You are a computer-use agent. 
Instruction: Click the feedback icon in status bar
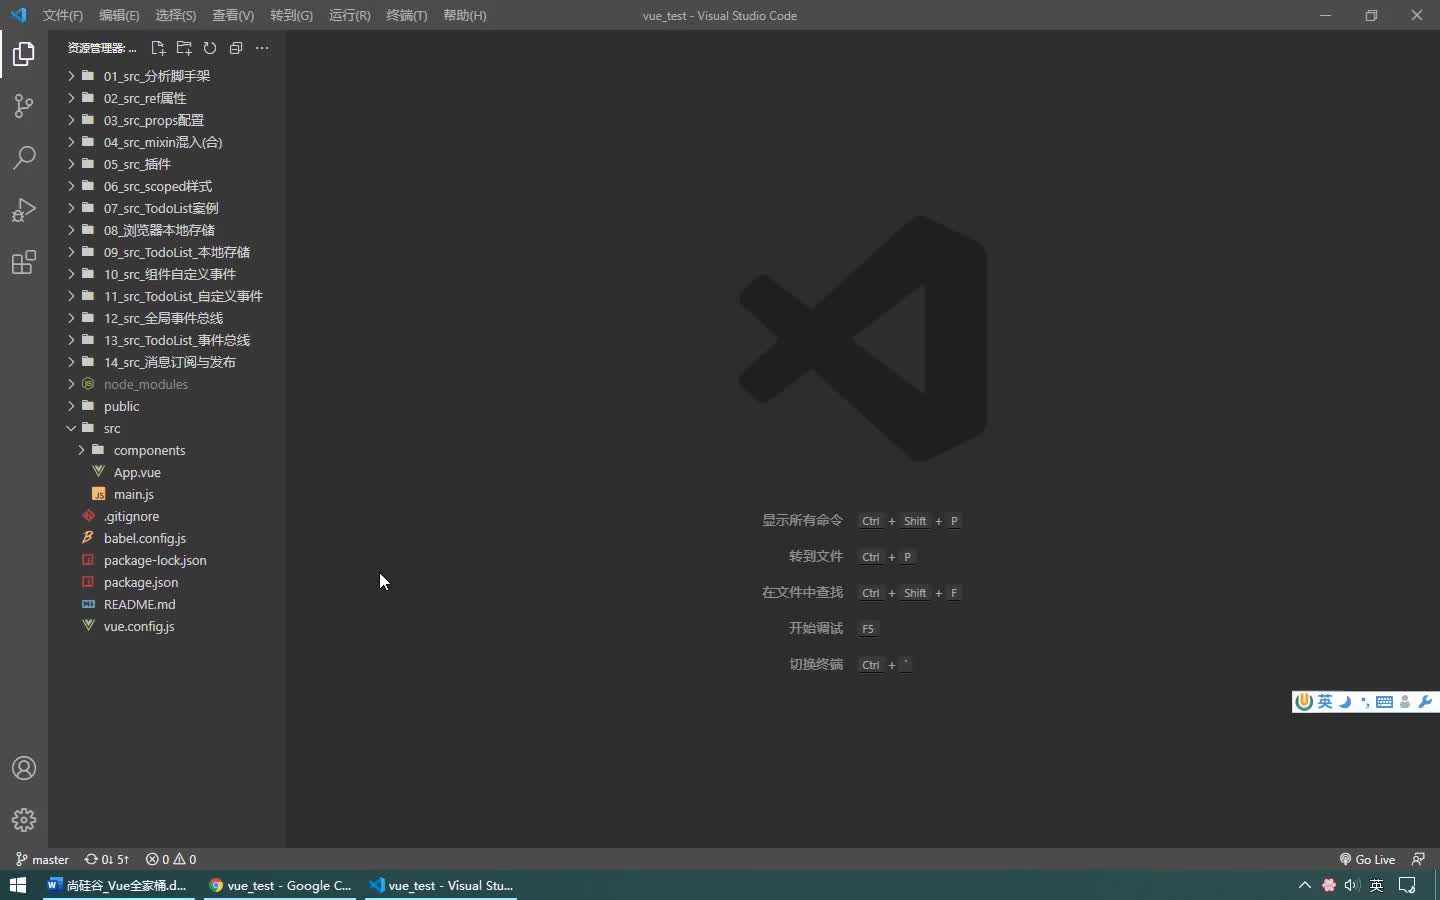1418,859
